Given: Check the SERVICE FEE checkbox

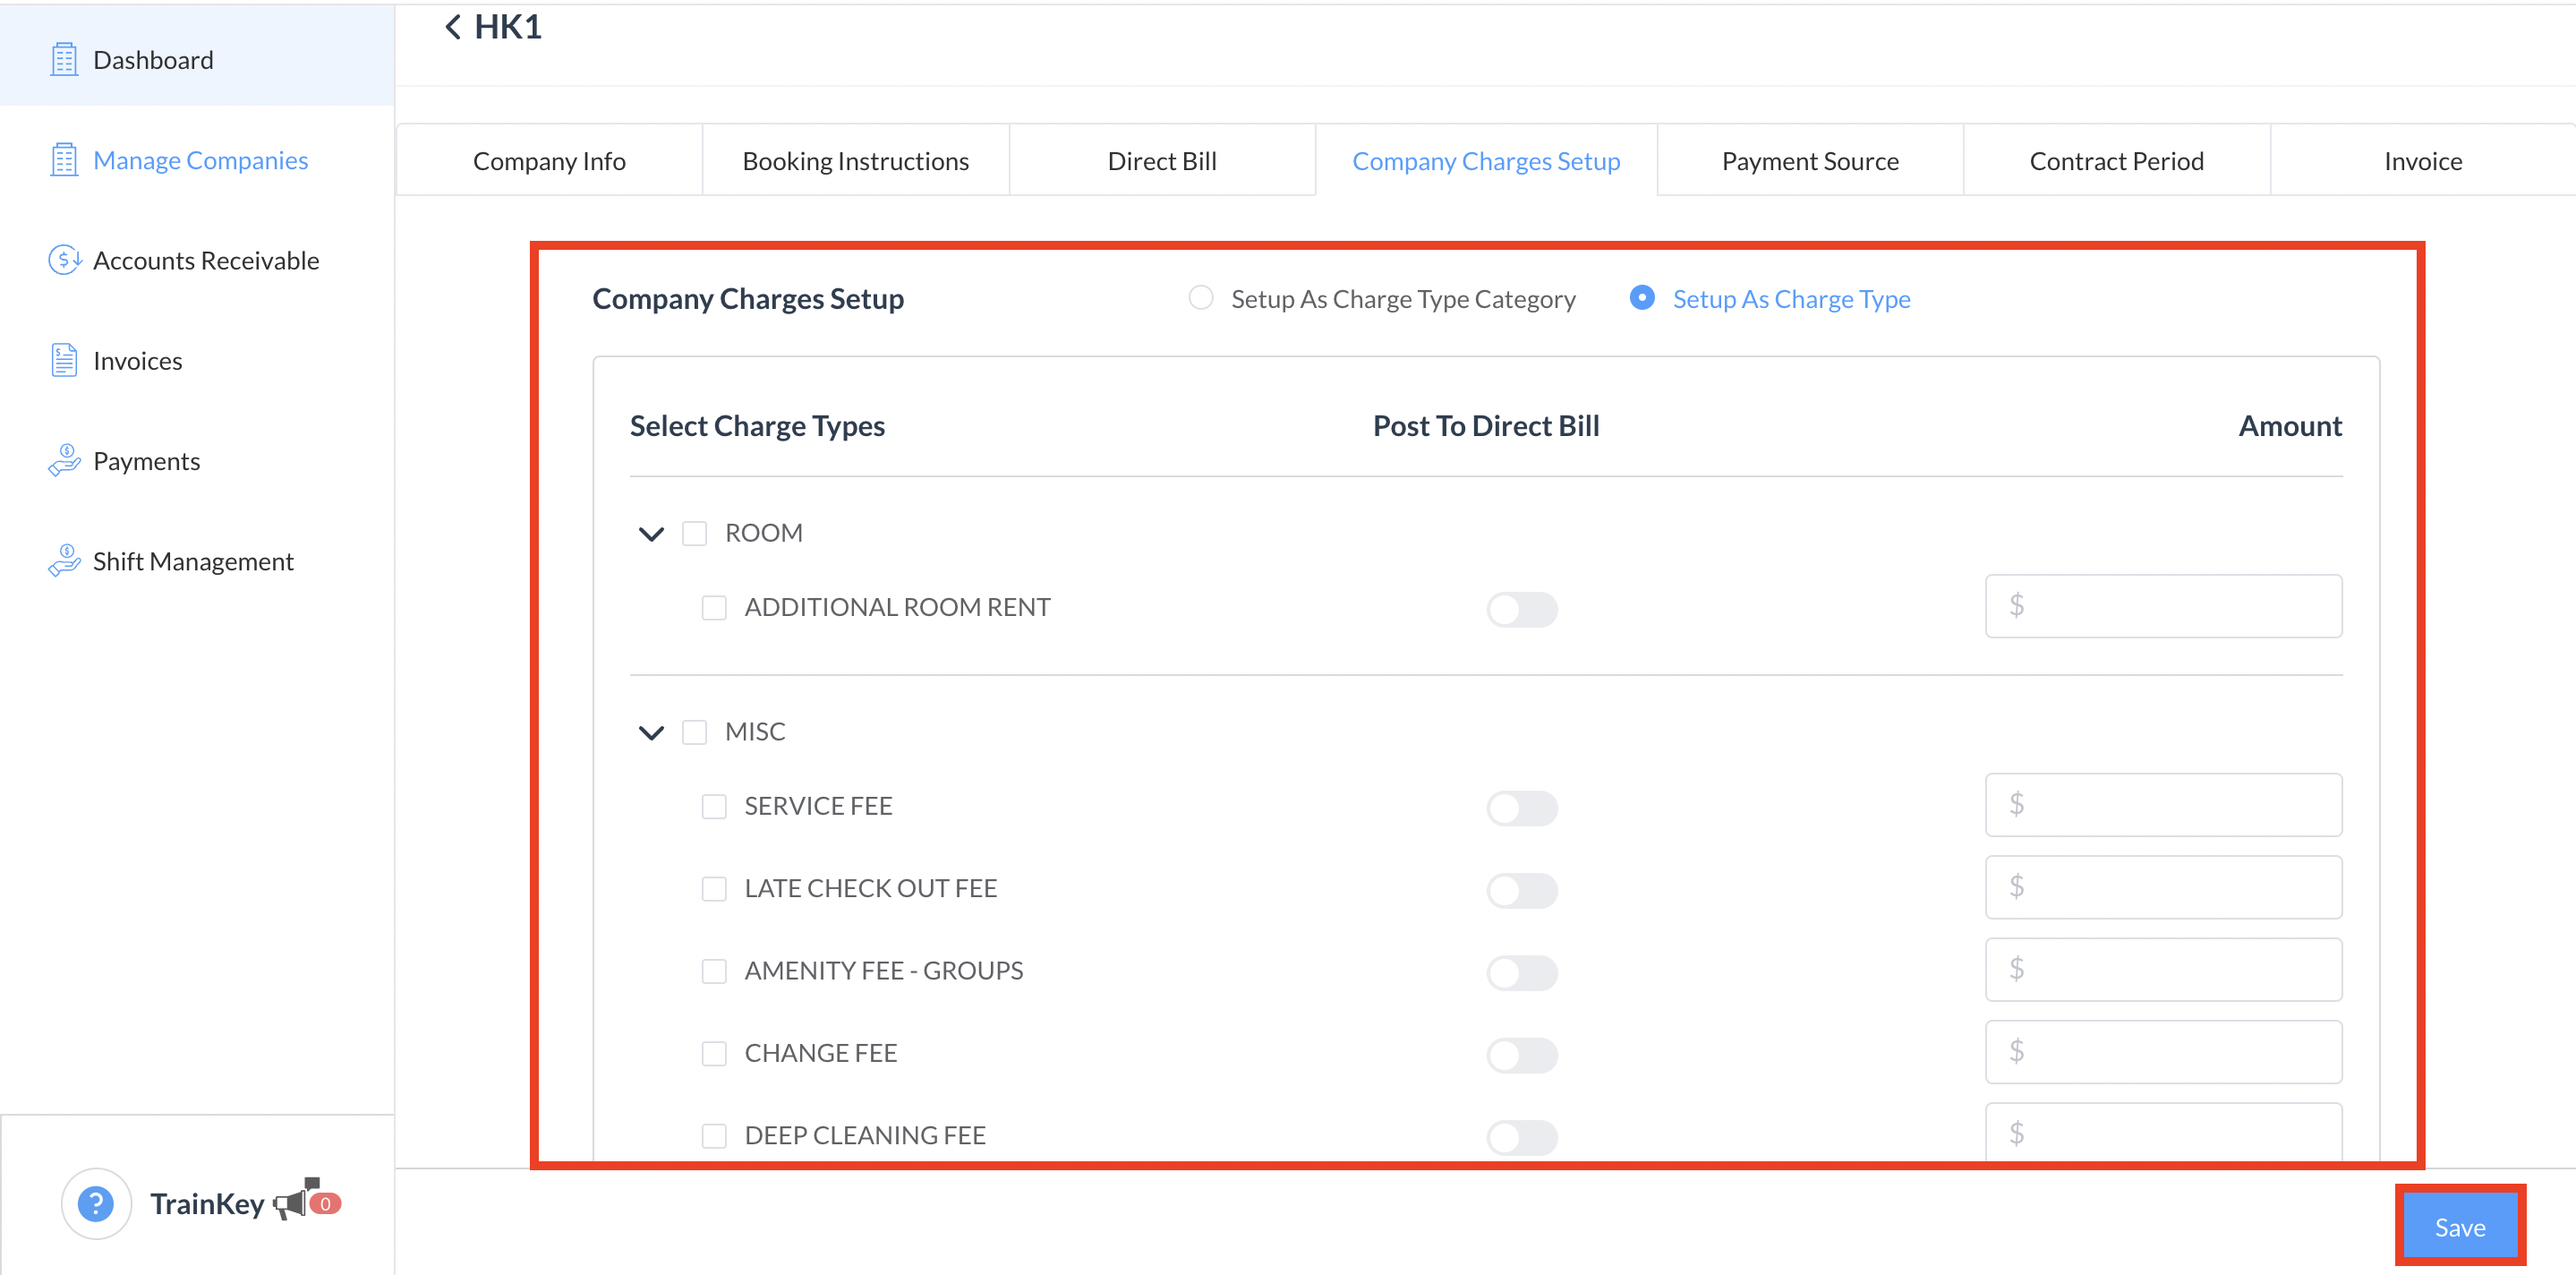Looking at the screenshot, I should coord(713,806).
